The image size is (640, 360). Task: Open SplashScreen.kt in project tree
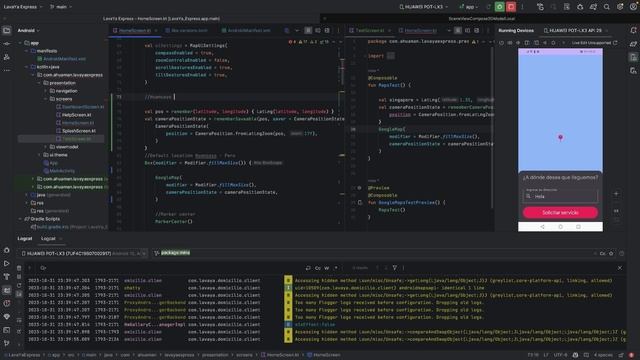(x=78, y=131)
